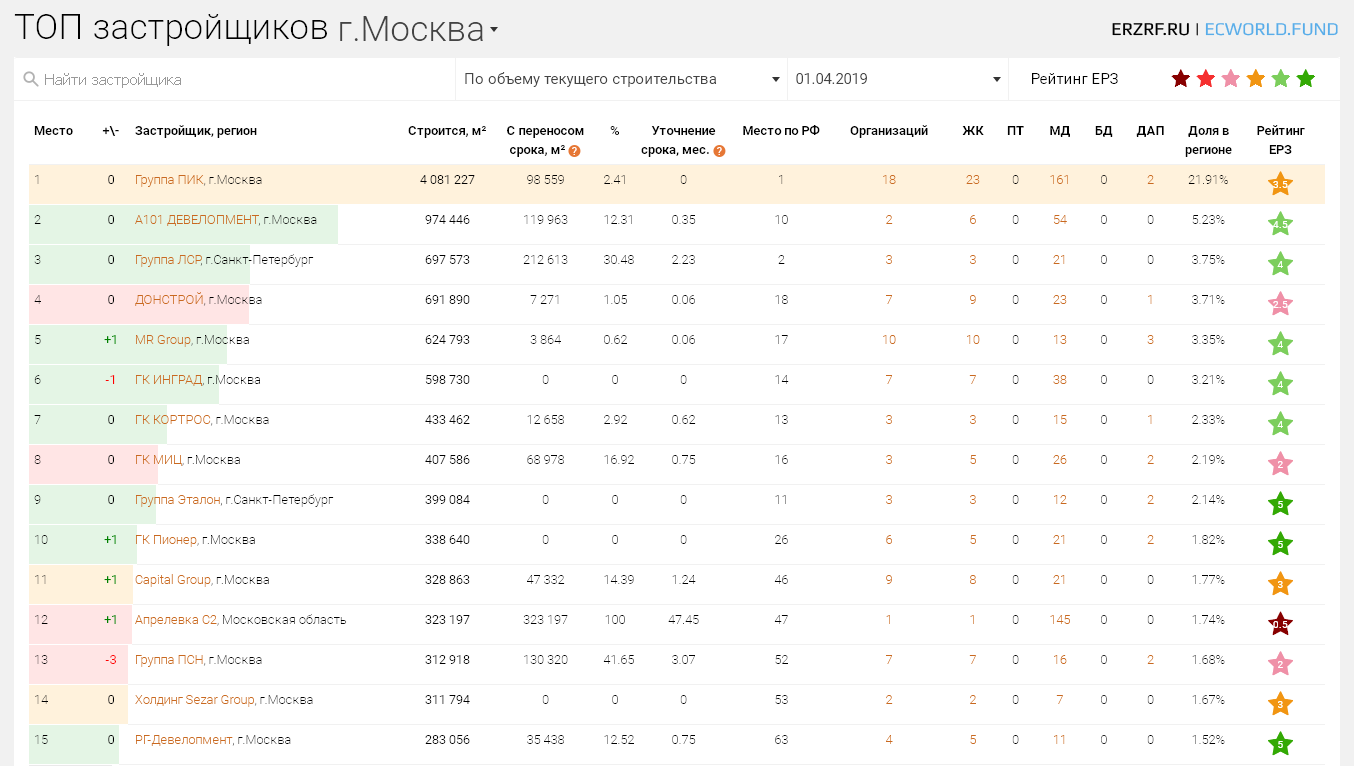Click the rating star in Апрелевка С2 row
Viewport: 1354px width, 766px height.
pos(1281,624)
